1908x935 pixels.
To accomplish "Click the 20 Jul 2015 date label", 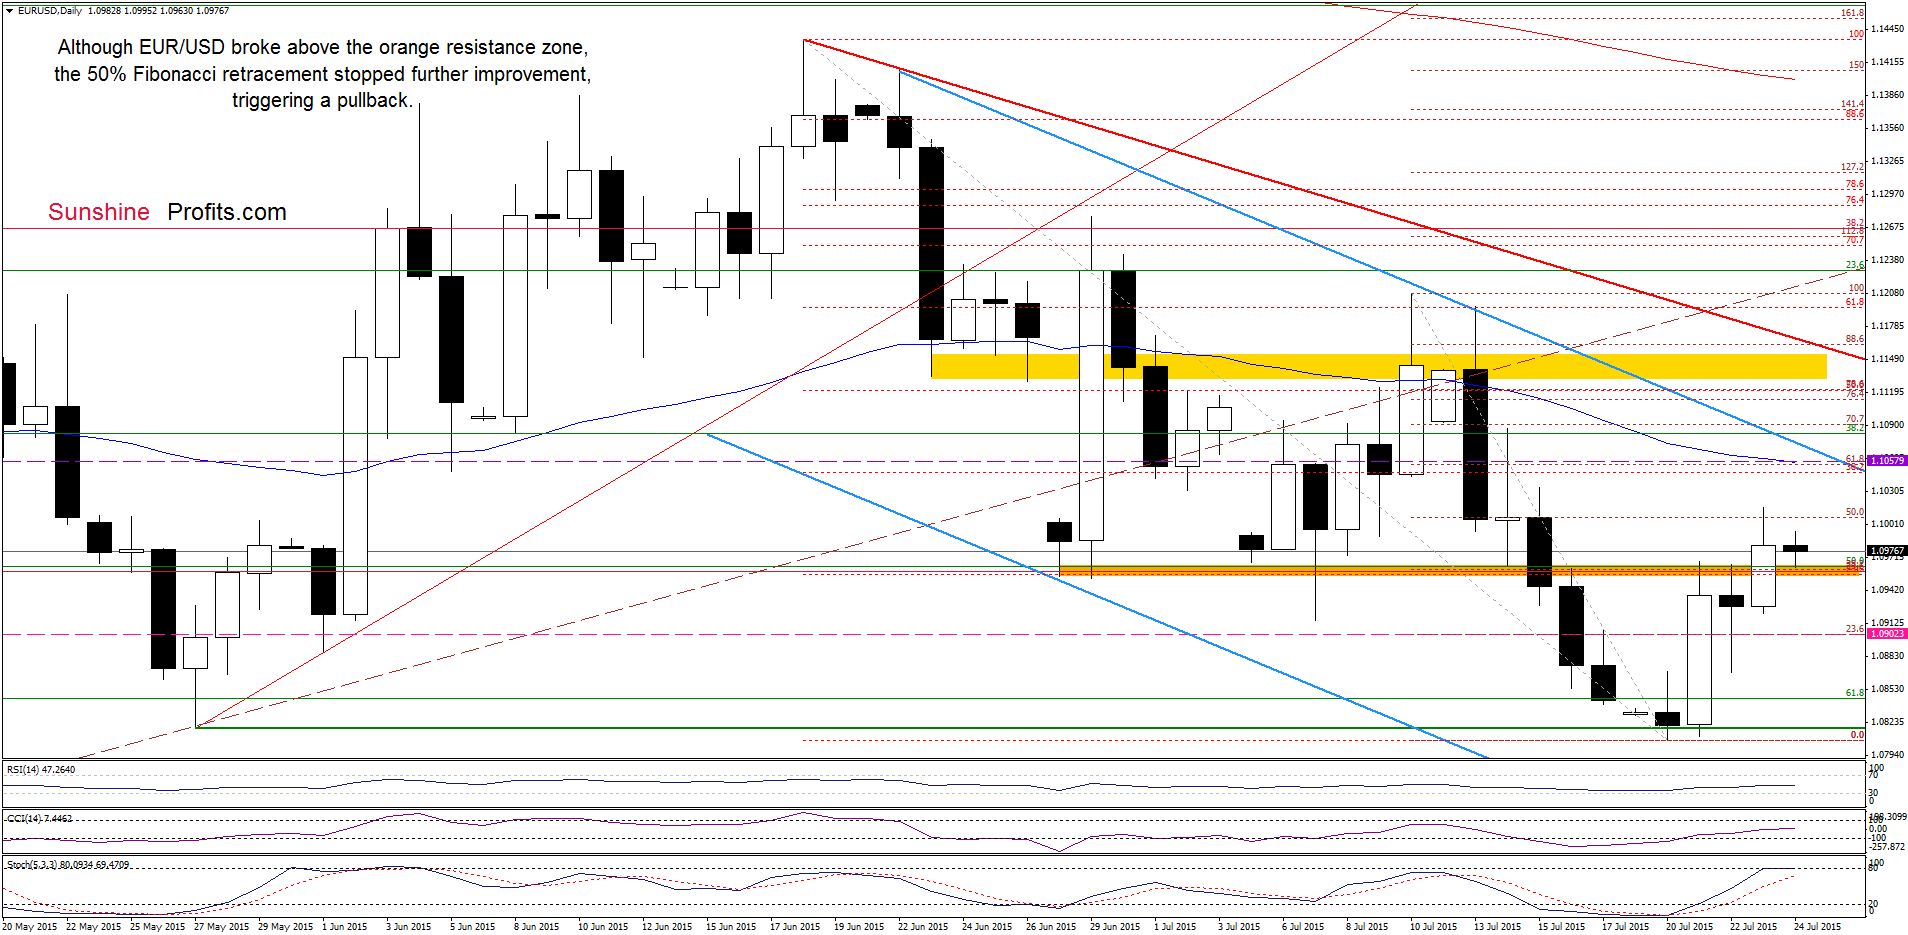I will 1689,927.
